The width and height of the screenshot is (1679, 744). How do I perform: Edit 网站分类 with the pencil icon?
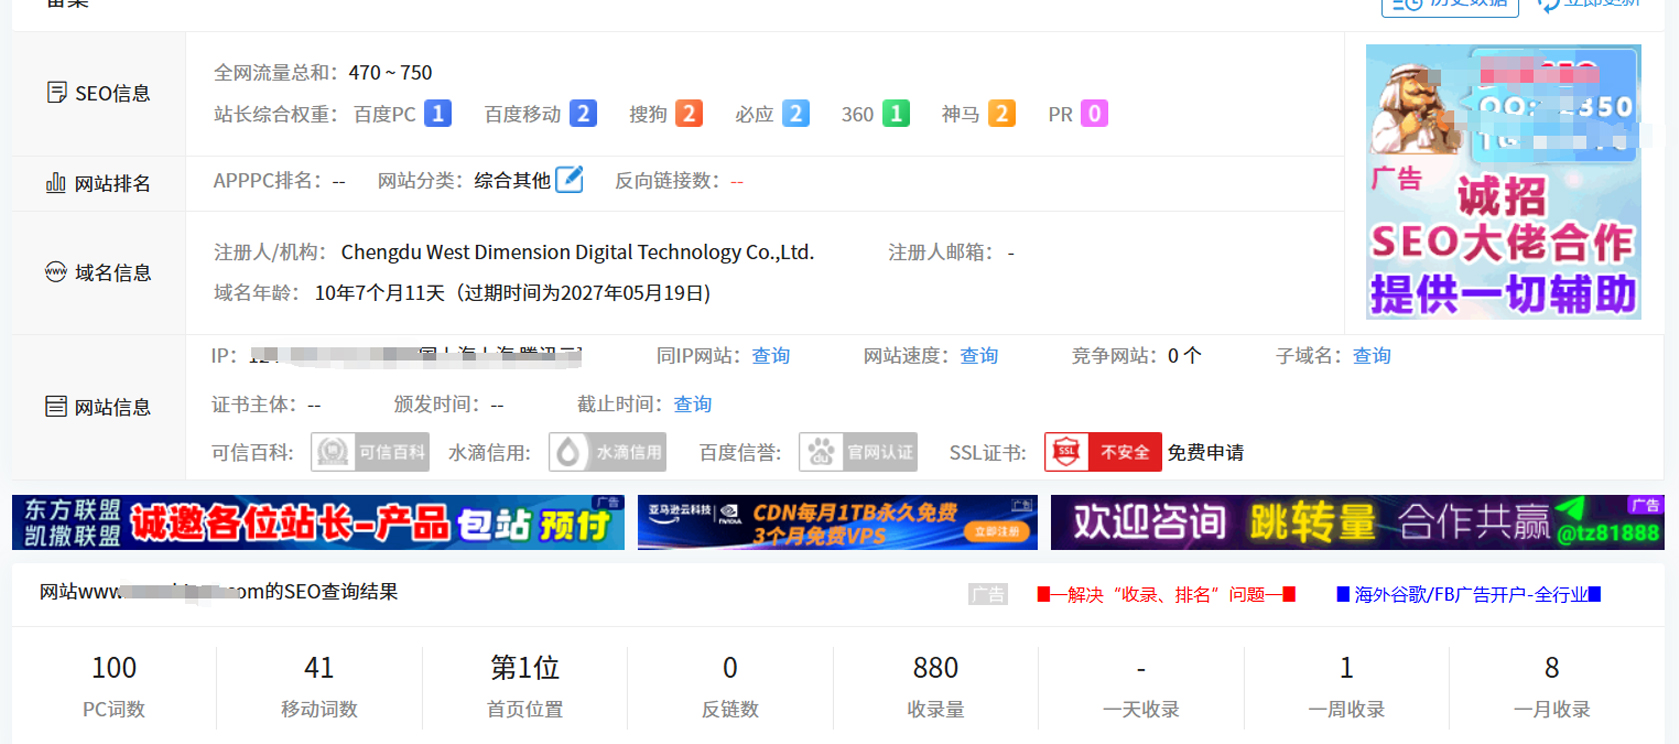click(569, 180)
